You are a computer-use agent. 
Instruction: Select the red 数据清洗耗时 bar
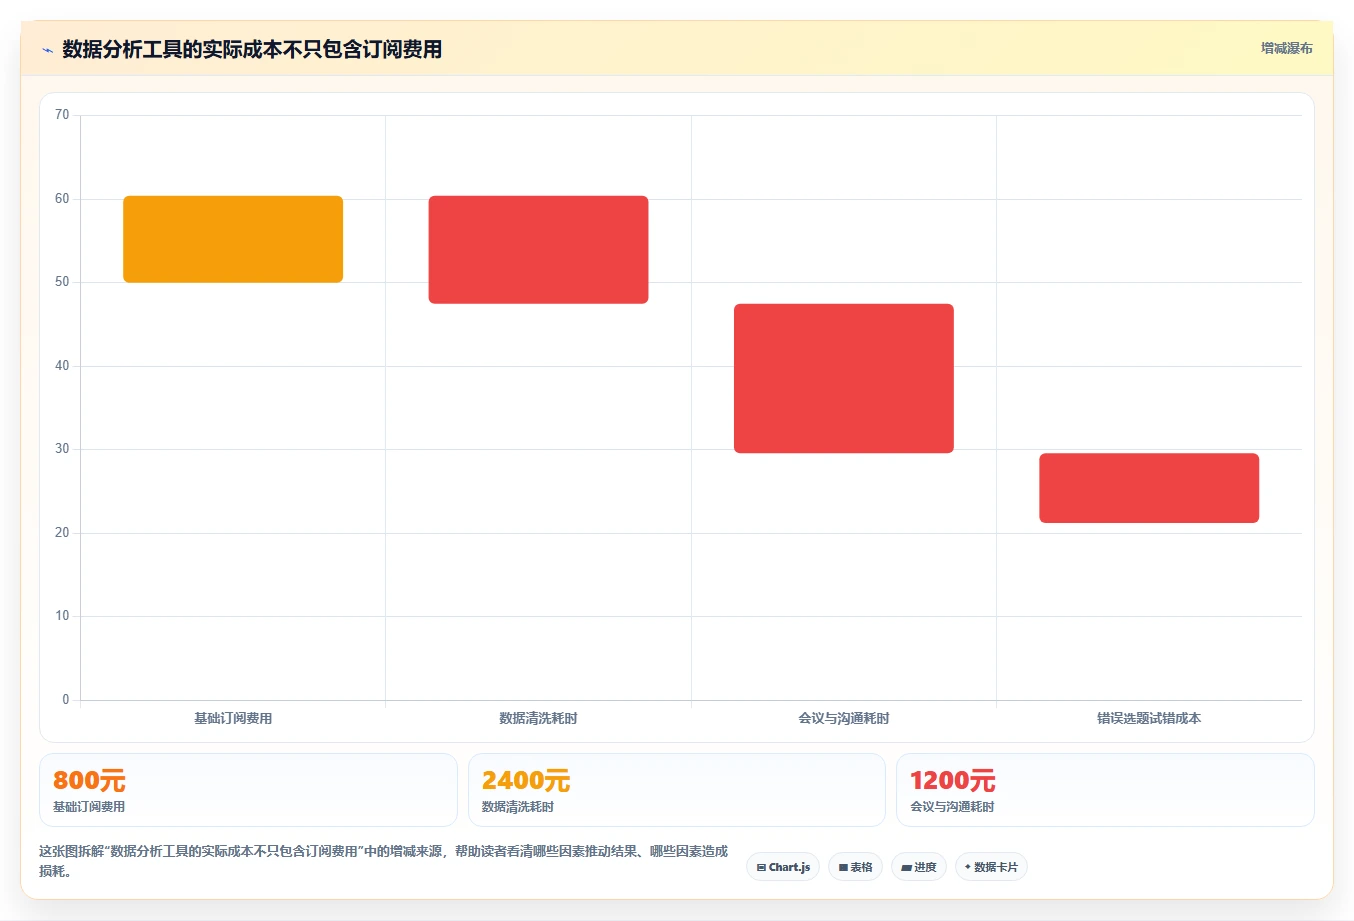pos(538,250)
